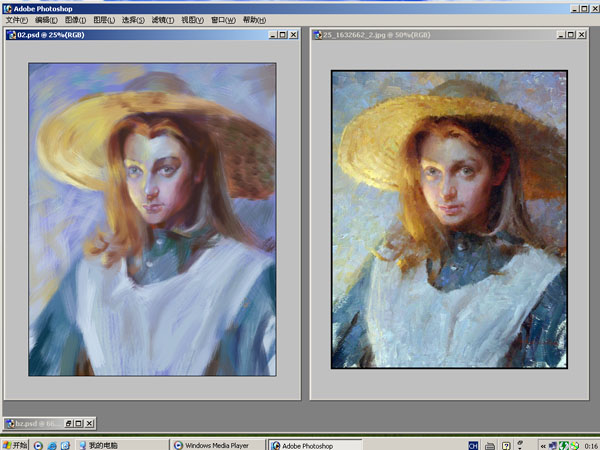Click the Adobe Photoshop taskbar button
This screenshot has width=600, height=450.
click(x=315, y=445)
